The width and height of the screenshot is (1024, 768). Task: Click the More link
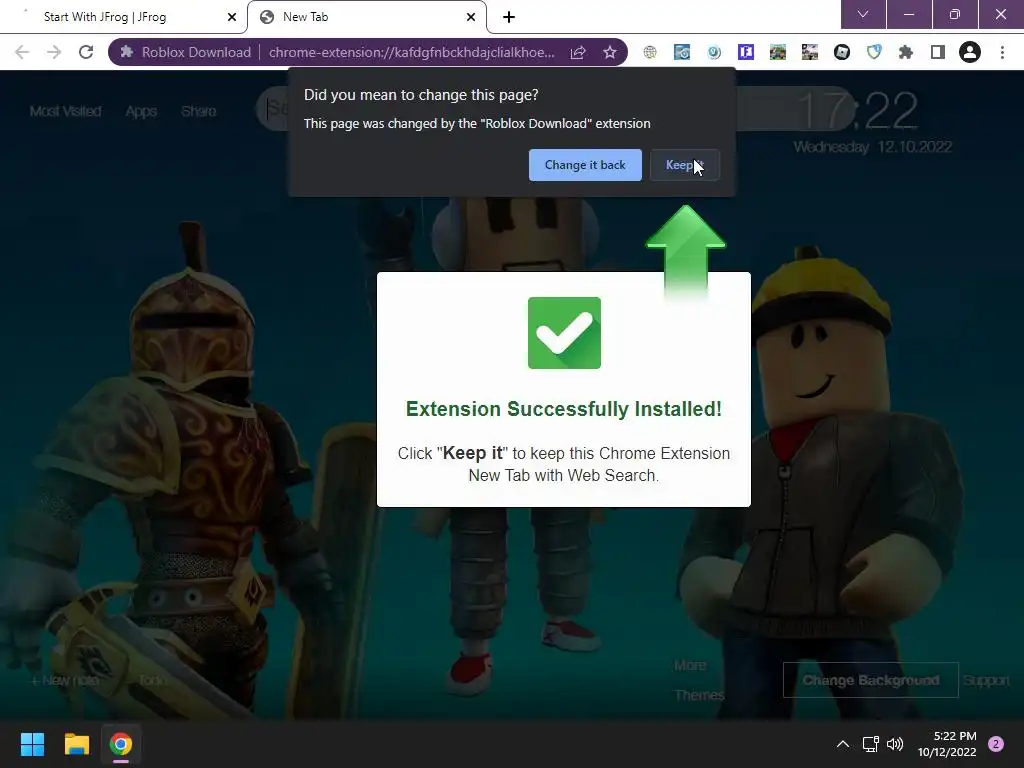(x=690, y=665)
